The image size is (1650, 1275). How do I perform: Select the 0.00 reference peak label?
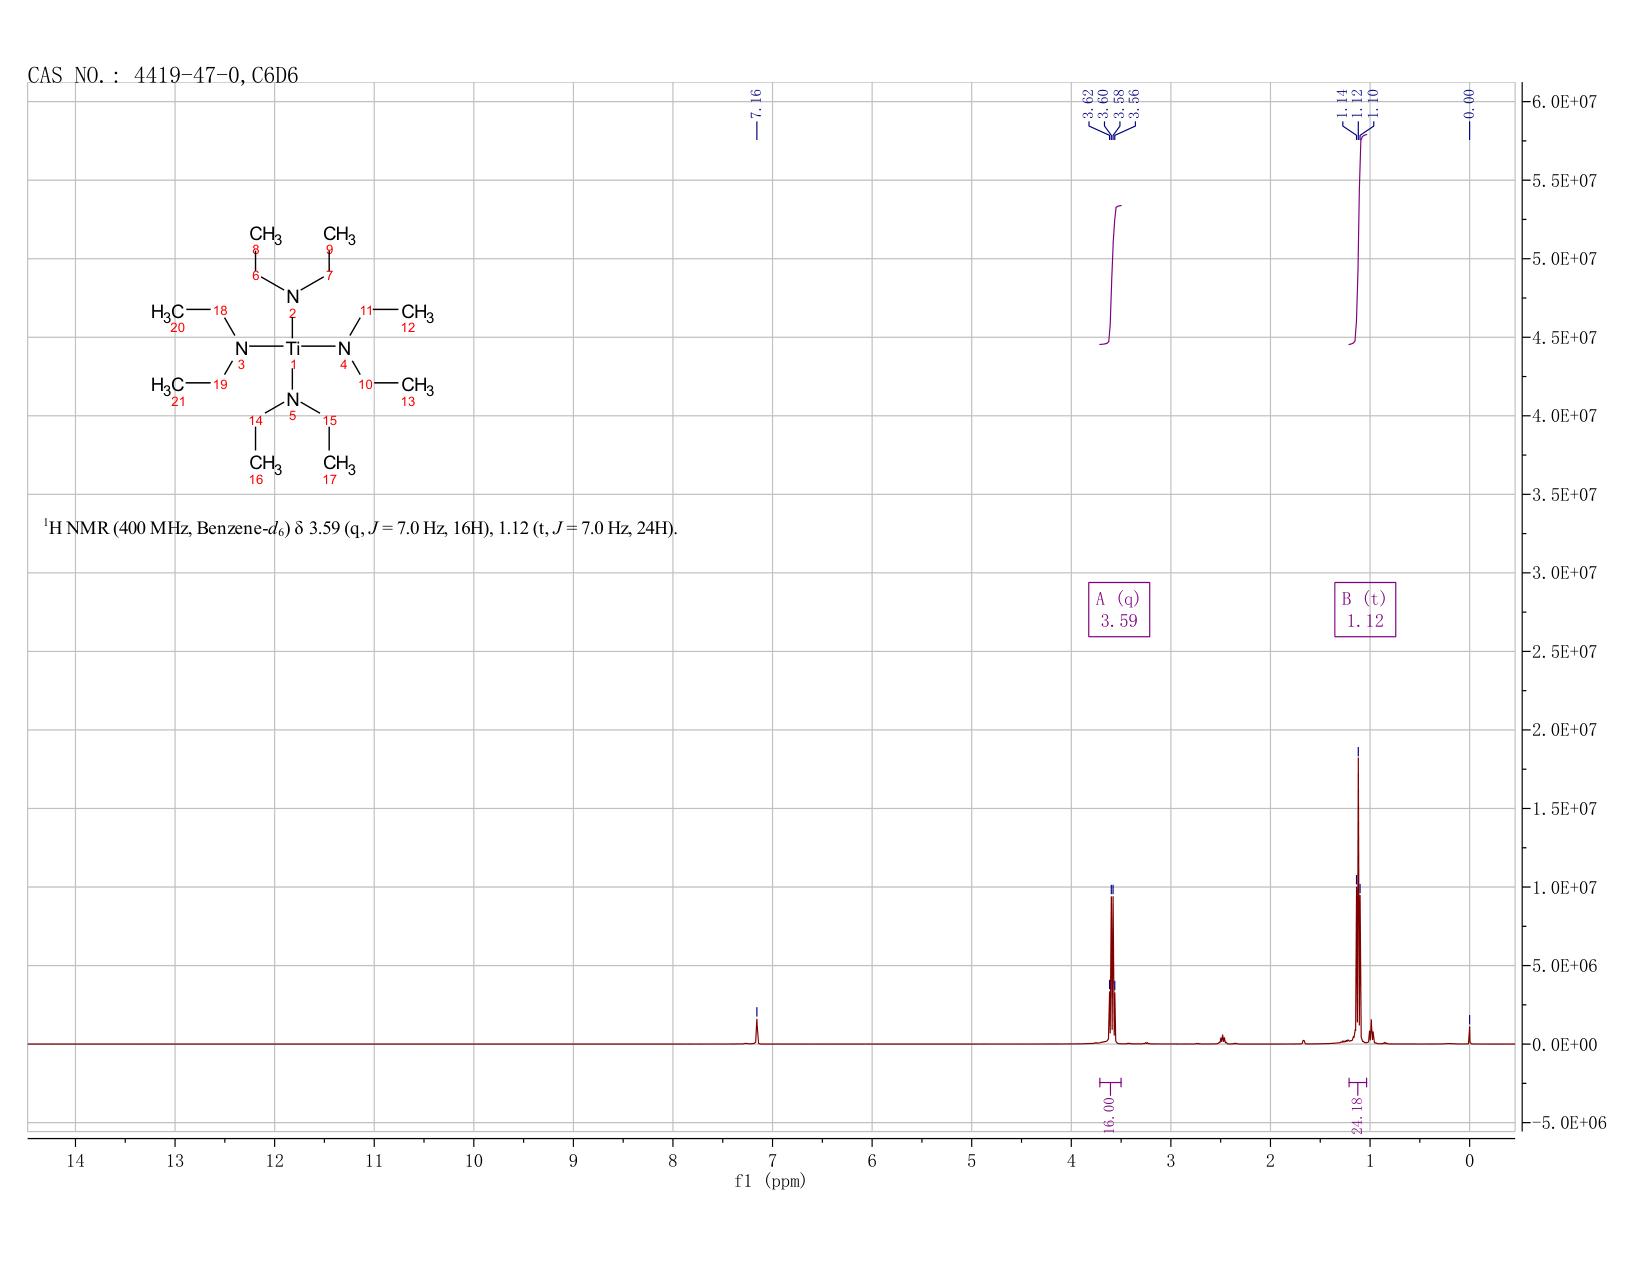click(x=1469, y=104)
